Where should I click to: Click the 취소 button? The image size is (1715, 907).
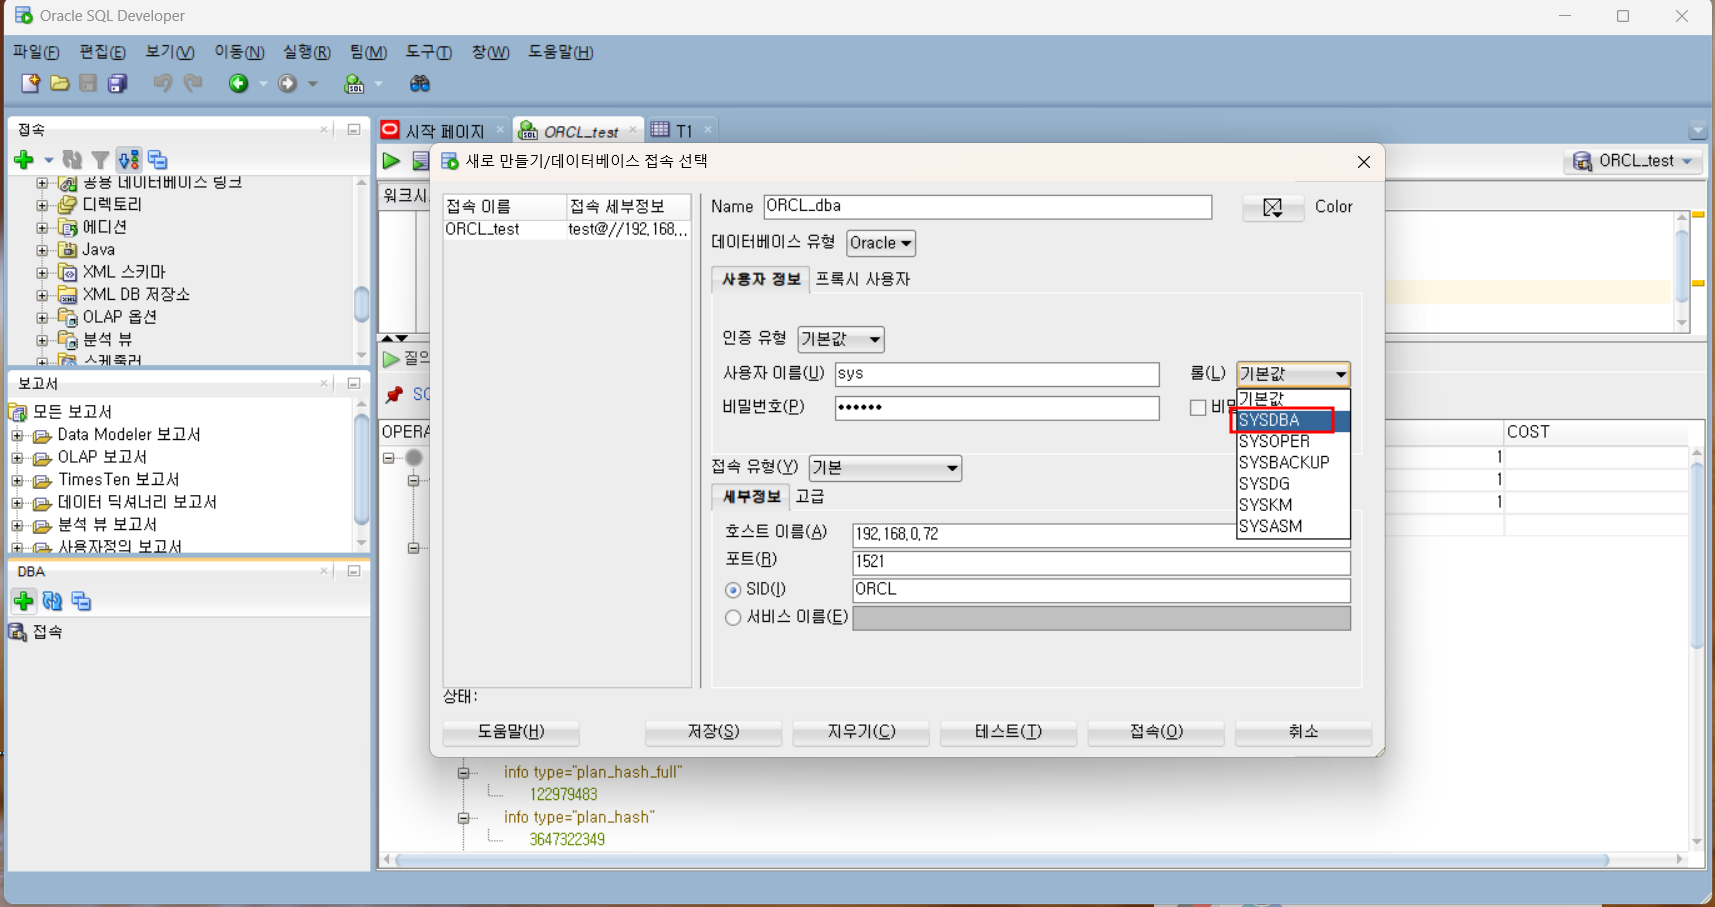1303,732
